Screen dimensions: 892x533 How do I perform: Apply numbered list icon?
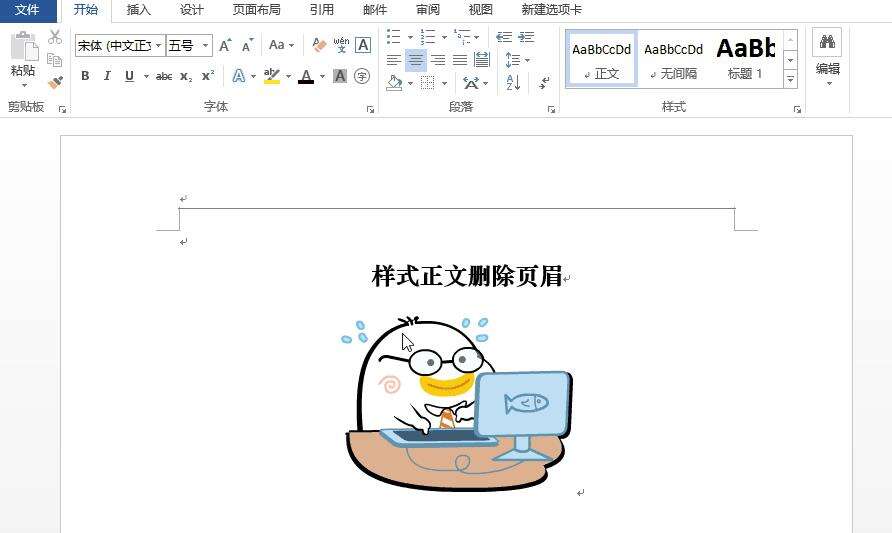click(428, 37)
